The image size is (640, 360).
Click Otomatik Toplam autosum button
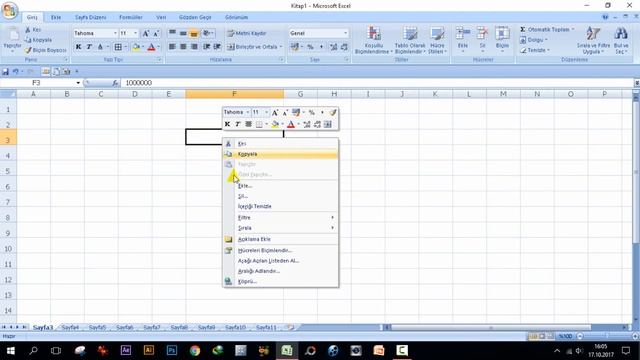(x=547, y=29)
